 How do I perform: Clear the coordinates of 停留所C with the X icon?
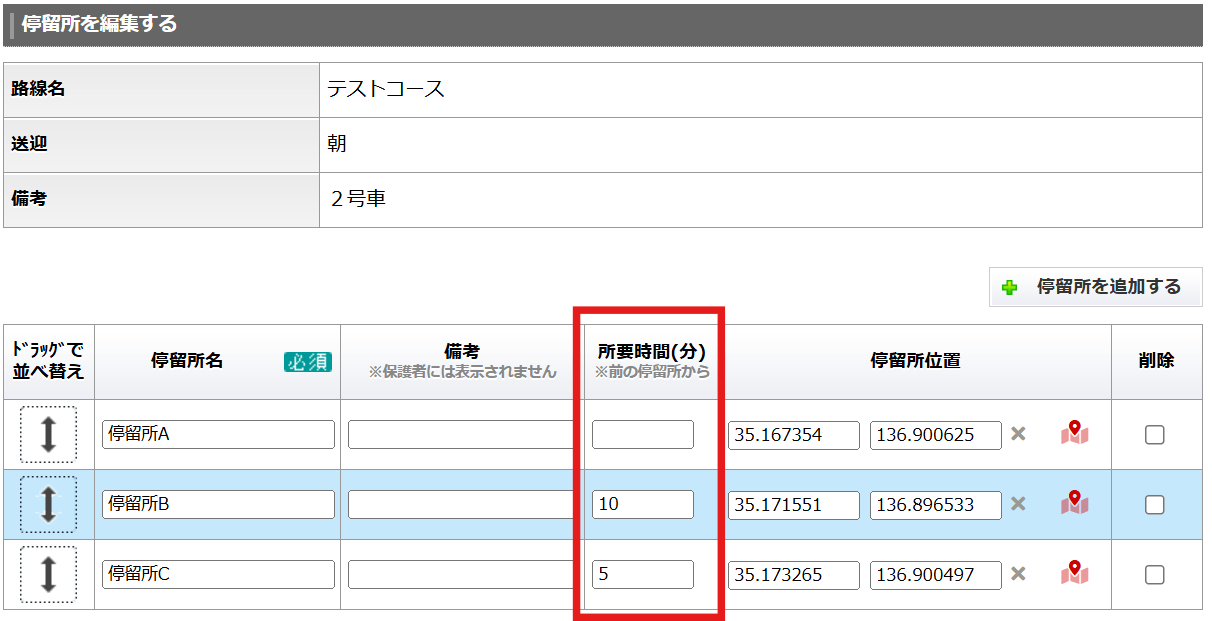pos(1018,574)
